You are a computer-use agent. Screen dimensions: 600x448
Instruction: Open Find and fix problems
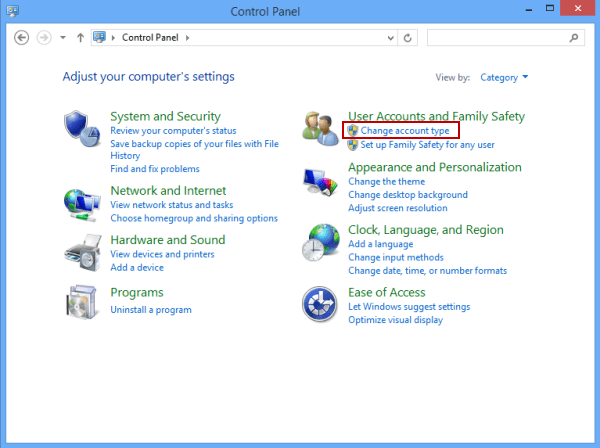pos(155,169)
